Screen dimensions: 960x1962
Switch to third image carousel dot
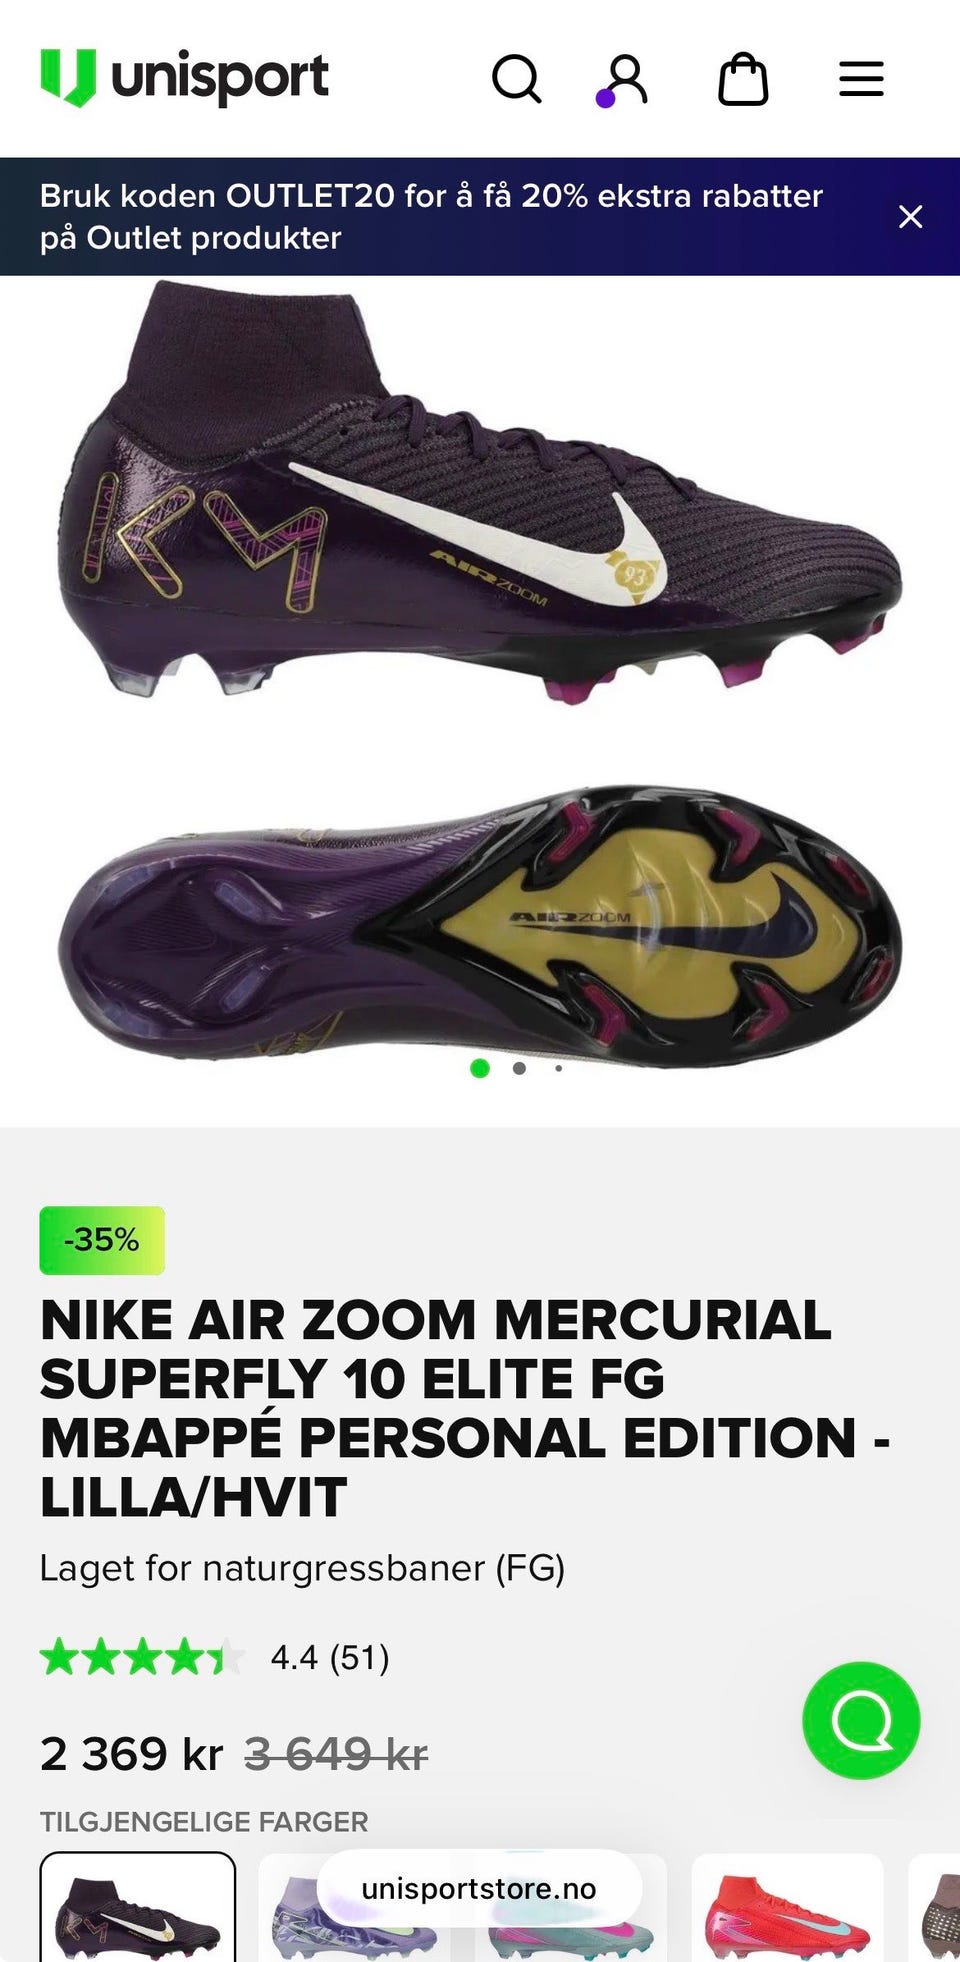click(558, 1068)
